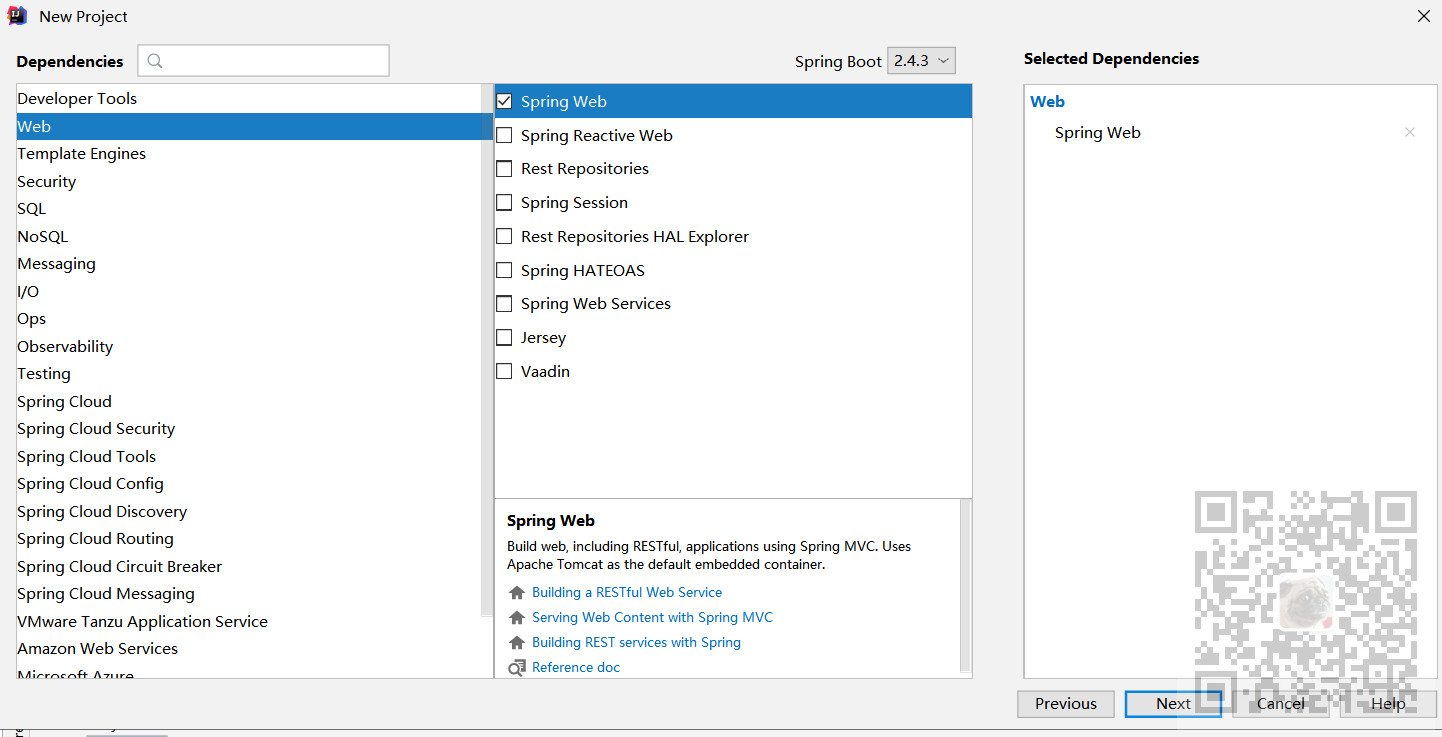Tick the Jersey checkbox
1442x737 pixels.
(504, 337)
